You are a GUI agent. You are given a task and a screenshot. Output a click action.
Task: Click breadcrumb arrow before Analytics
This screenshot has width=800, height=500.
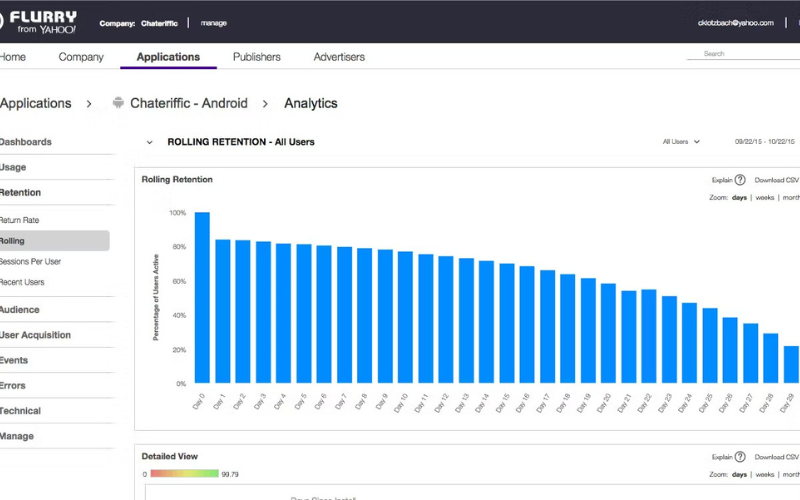click(x=265, y=104)
